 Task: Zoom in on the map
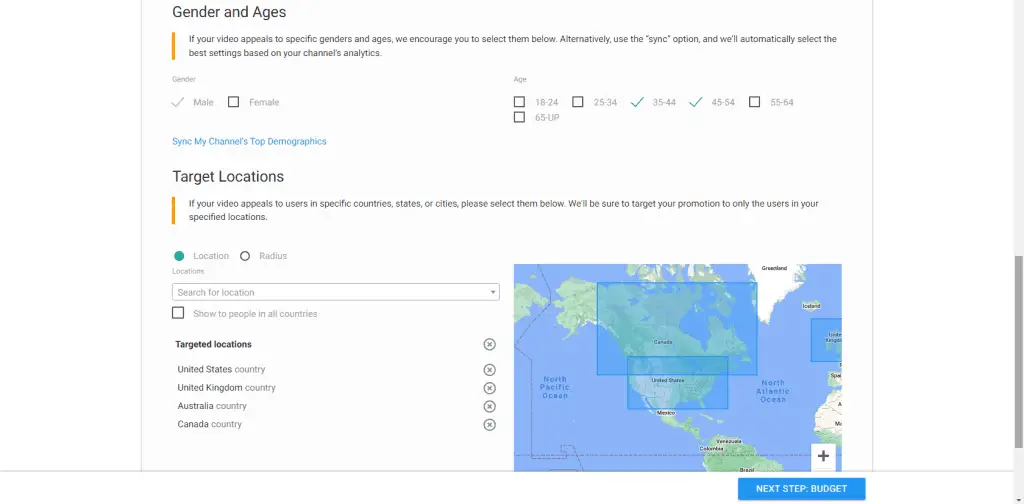click(823, 457)
